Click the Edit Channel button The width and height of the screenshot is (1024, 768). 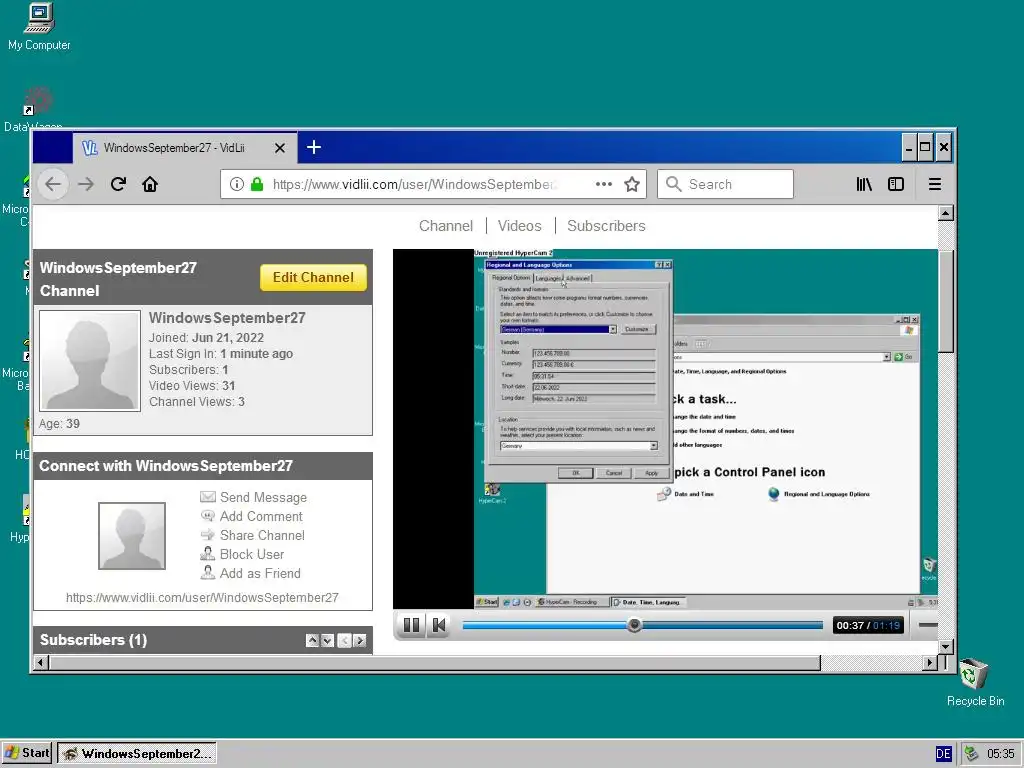pyautogui.click(x=313, y=278)
